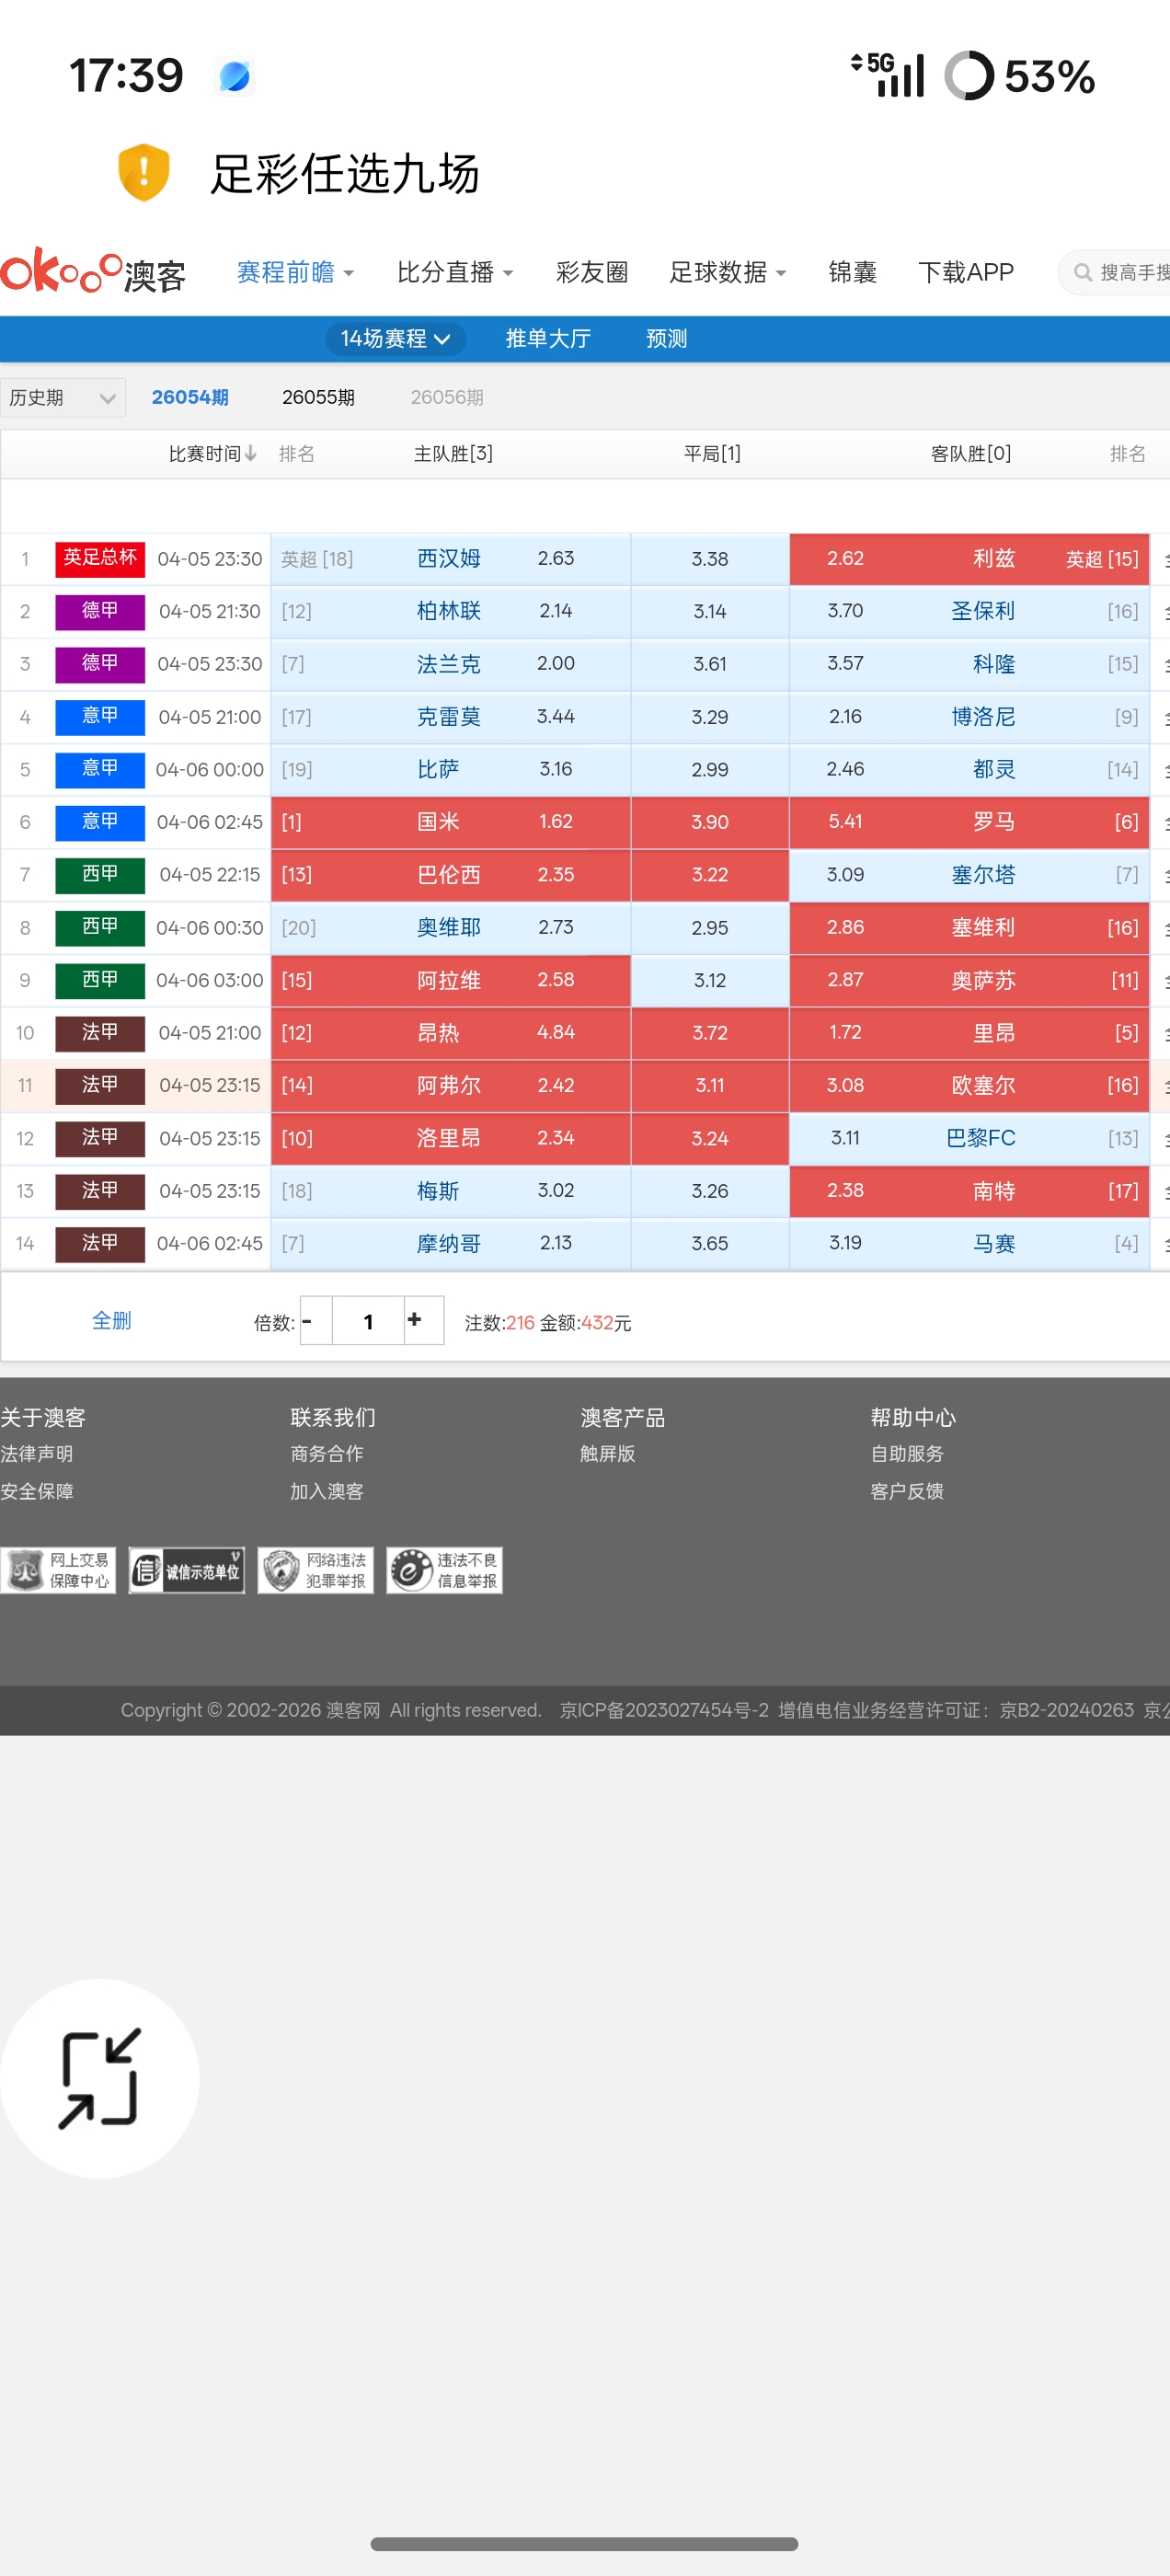The height and width of the screenshot is (2576, 1170).
Task: Open the 推单大厅 tab
Action: [548, 339]
